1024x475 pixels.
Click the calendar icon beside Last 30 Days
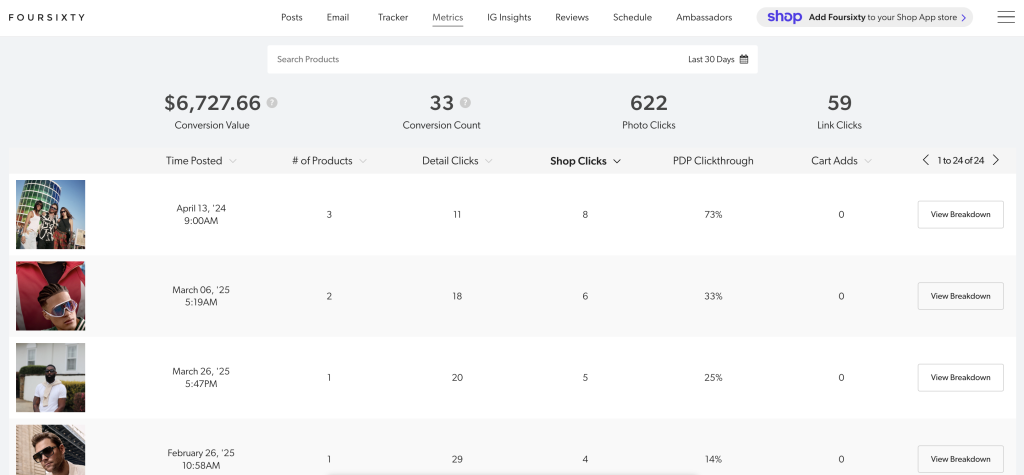tap(744, 59)
